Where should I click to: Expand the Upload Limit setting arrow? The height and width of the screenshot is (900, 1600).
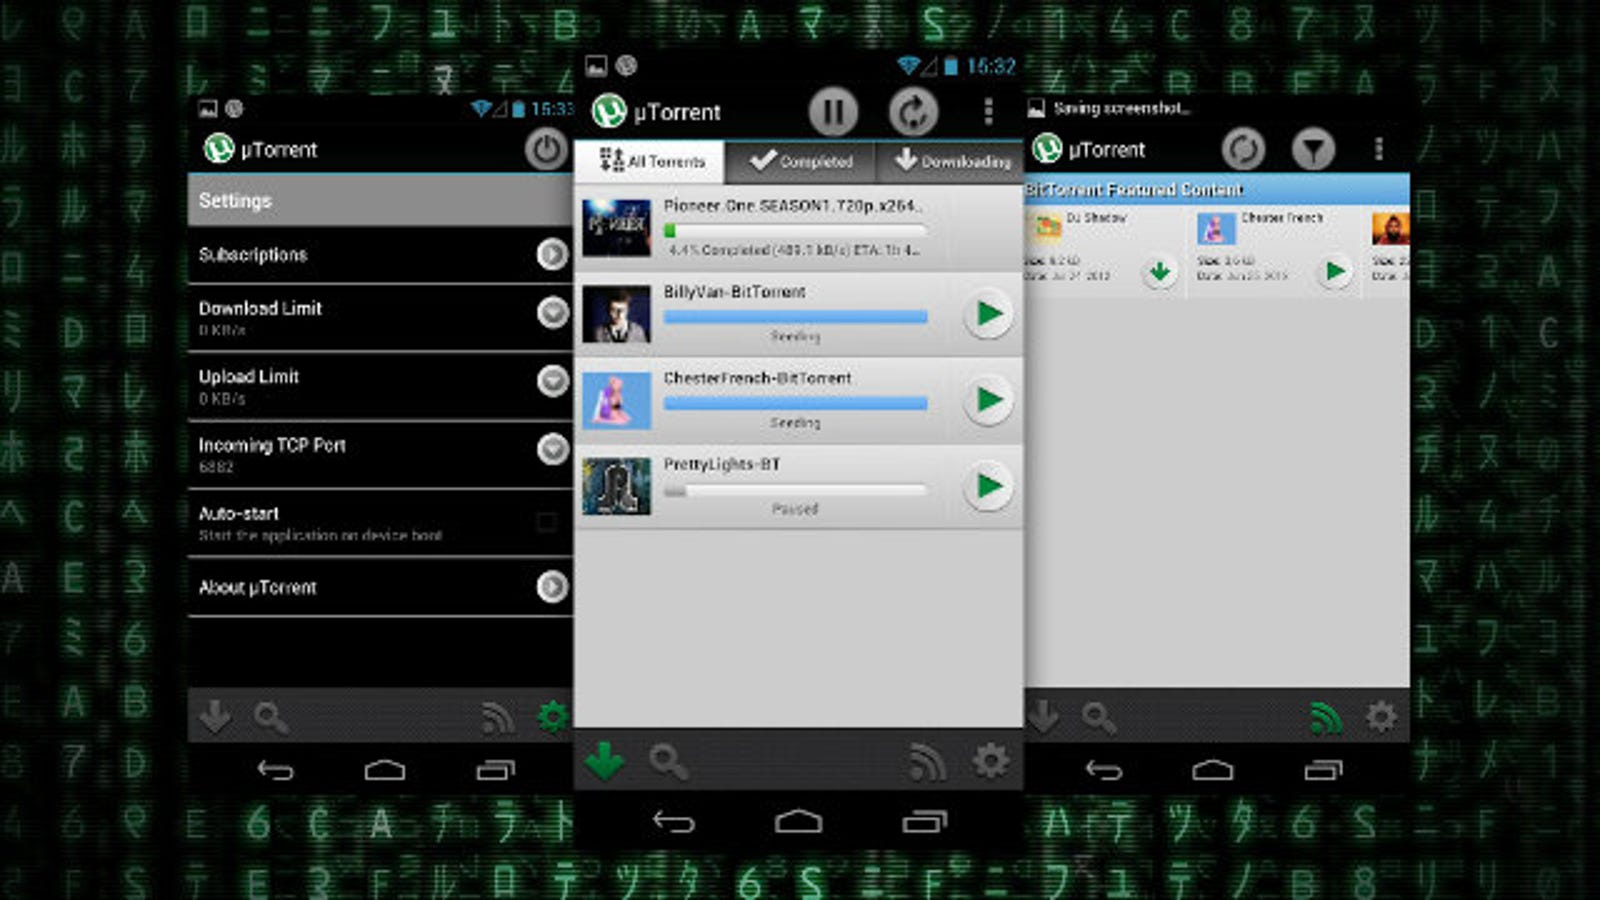click(552, 381)
